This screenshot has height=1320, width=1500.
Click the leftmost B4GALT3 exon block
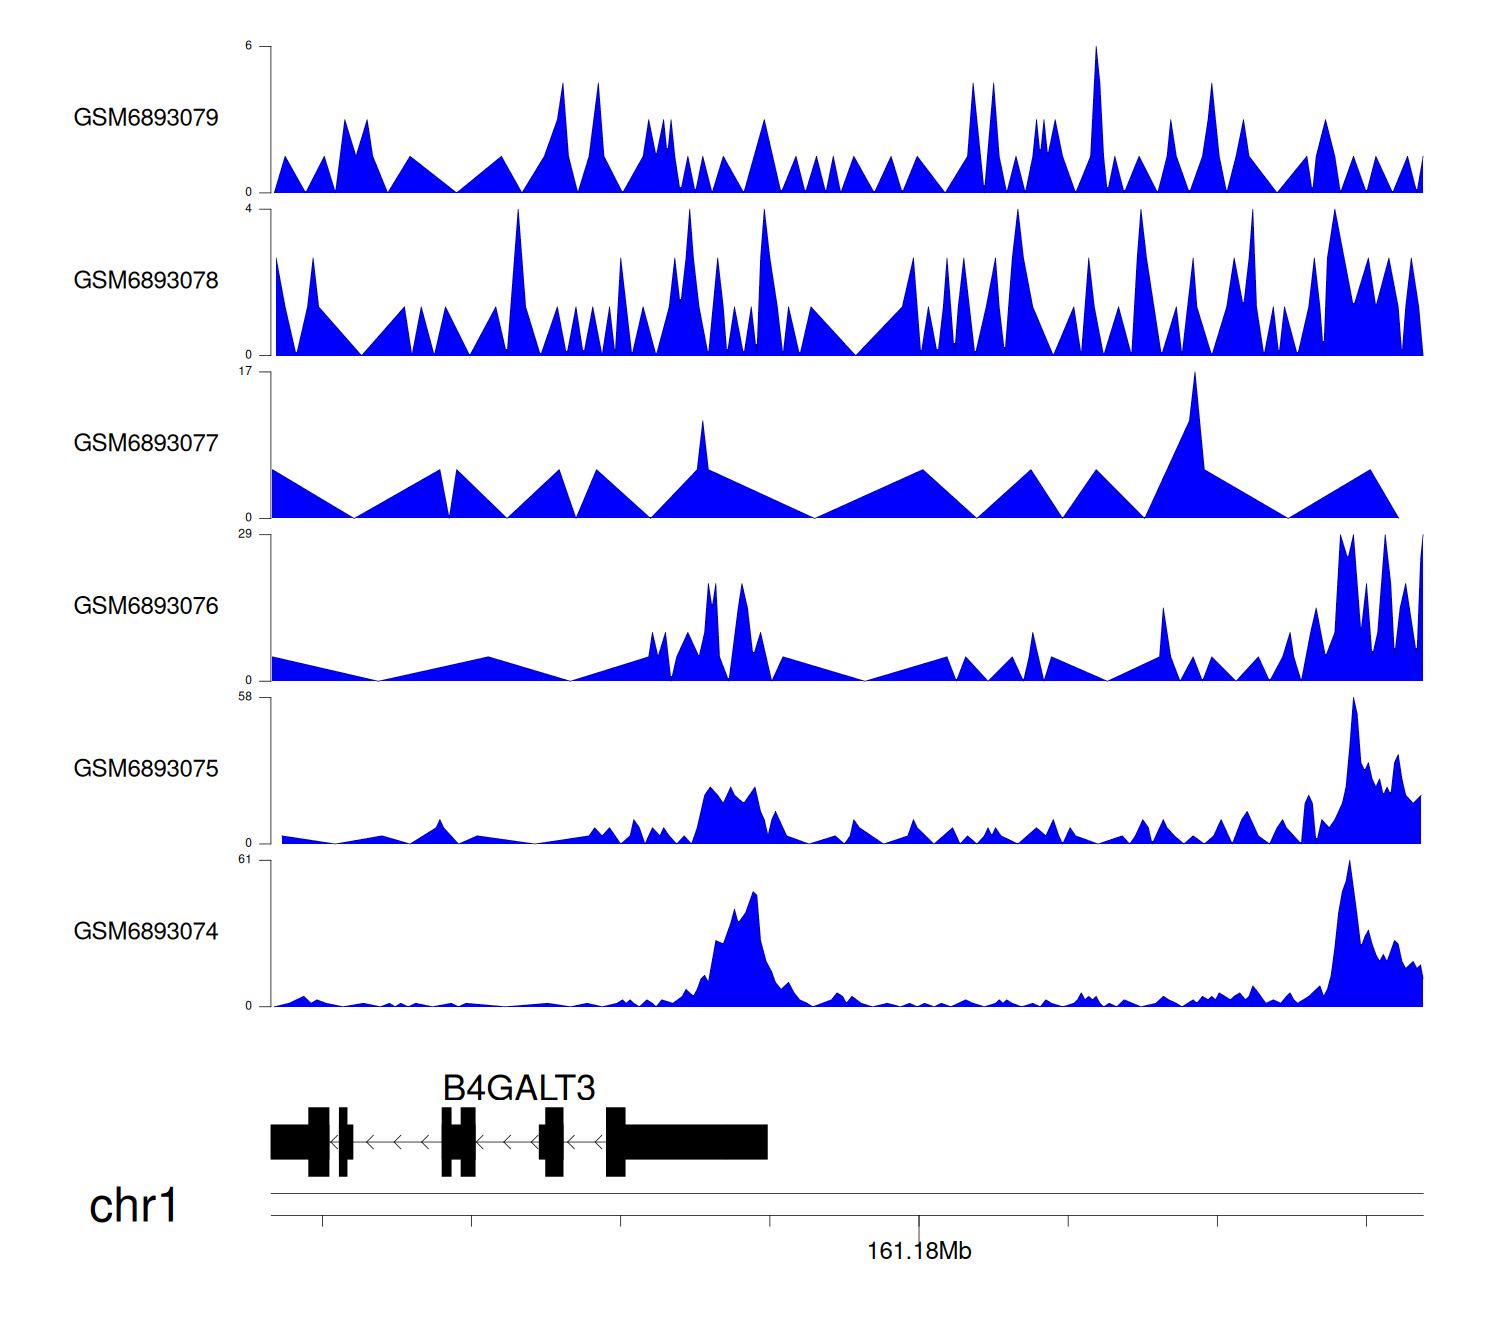click(x=289, y=1142)
